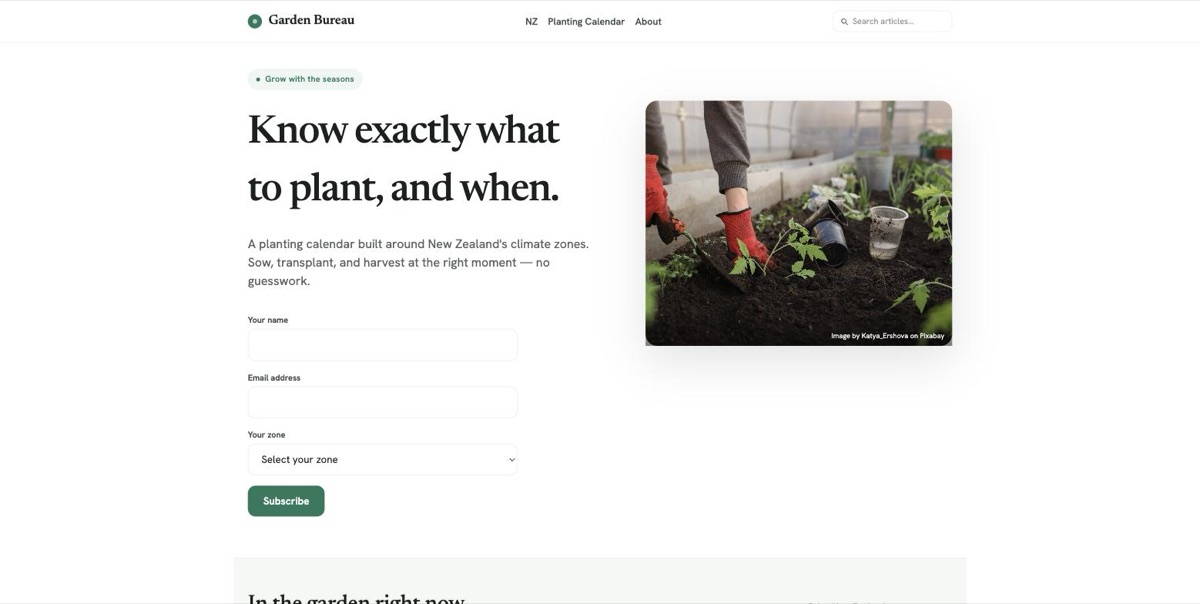Image resolution: width=1200 pixels, height=604 pixels.
Task: Click the Grow with the seasons badge
Action: [x=305, y=79]
